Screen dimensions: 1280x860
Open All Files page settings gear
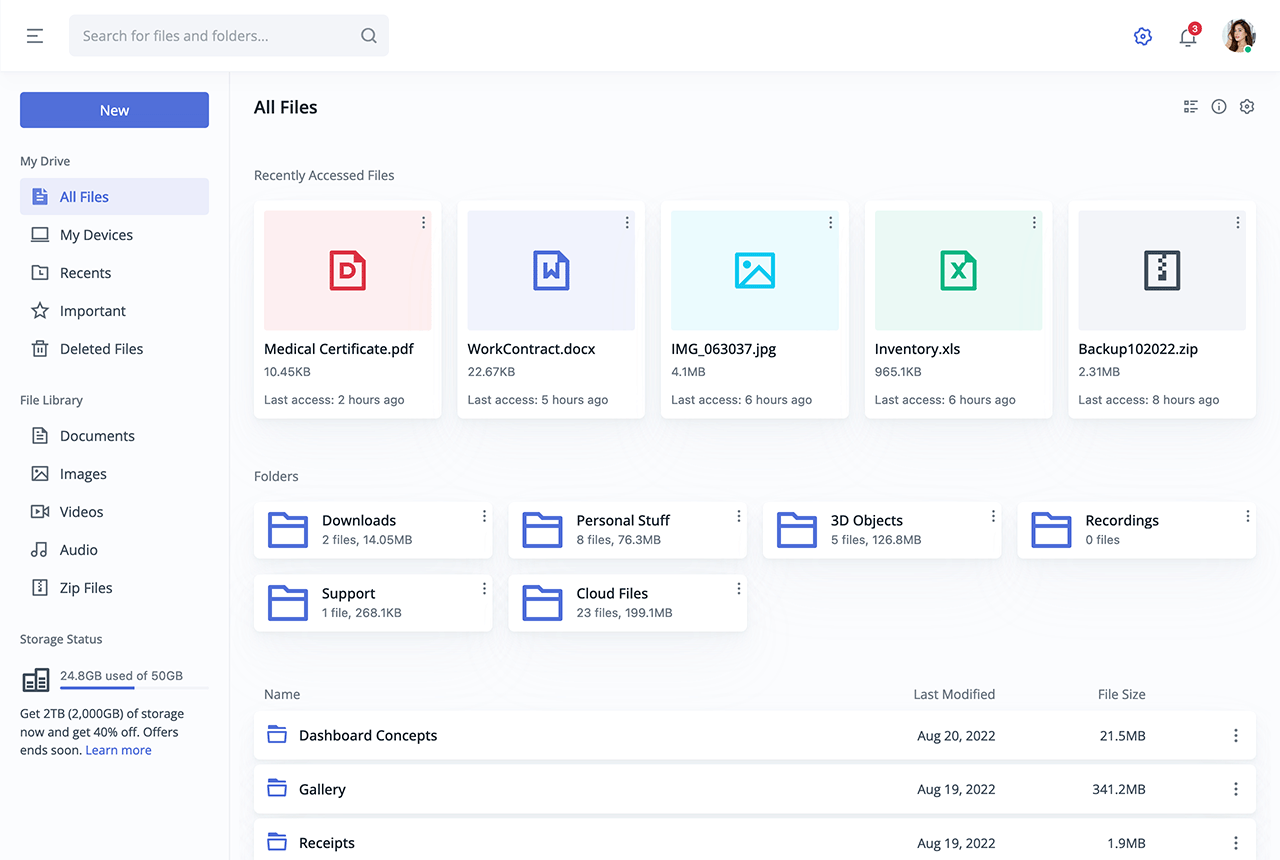click(x=1247, y=107)
